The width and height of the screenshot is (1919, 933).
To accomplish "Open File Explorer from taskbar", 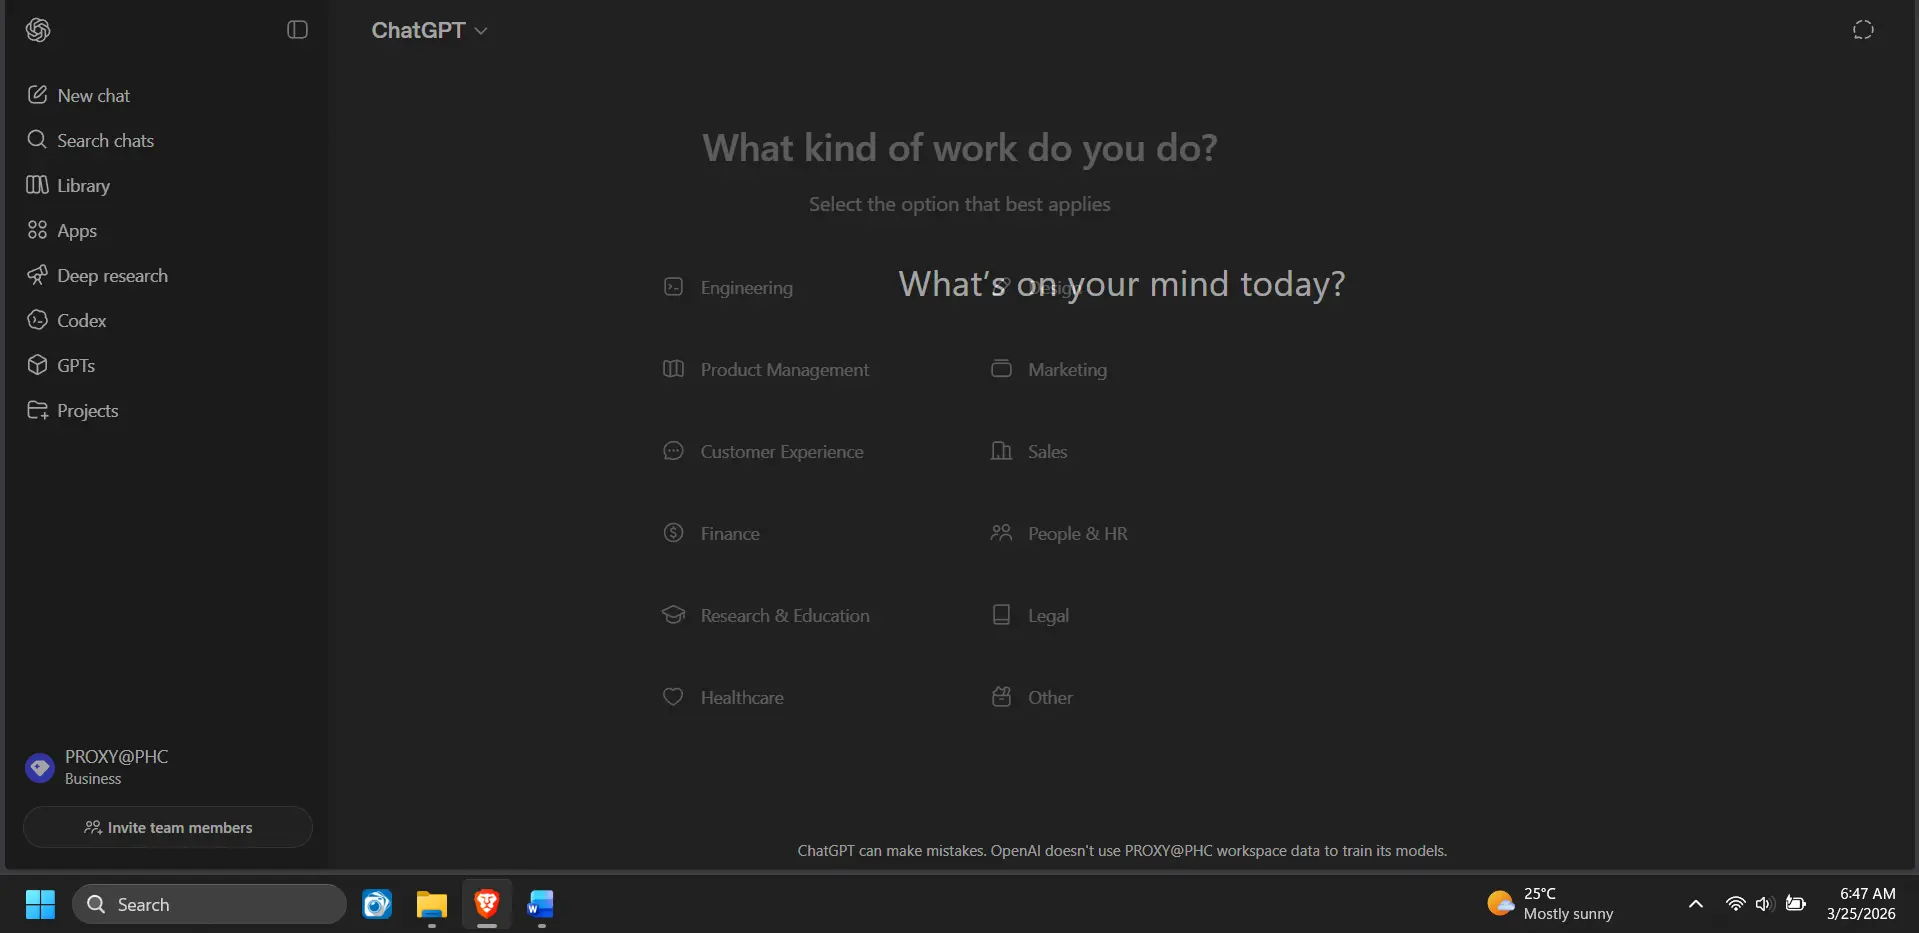I will point(432,904).
